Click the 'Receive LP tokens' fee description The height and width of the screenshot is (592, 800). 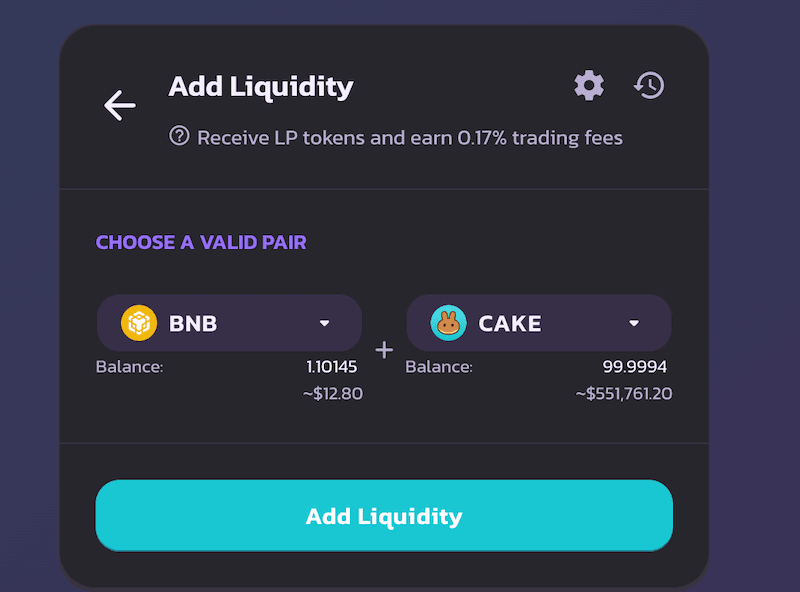[x=409, y=137]
